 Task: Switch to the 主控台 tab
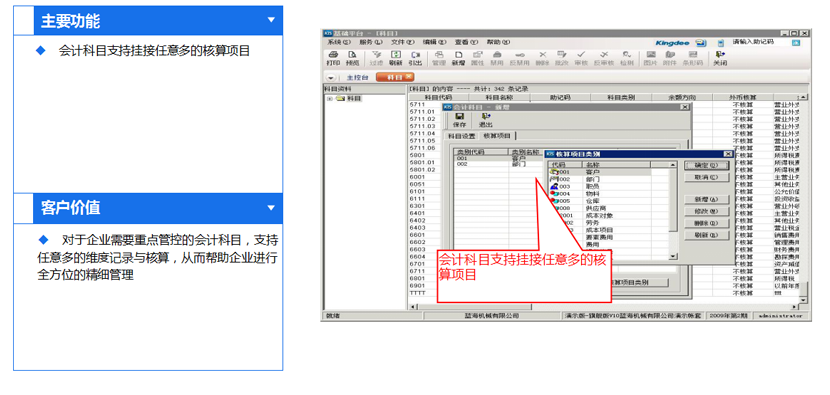pyautogui.click(x=357, y=77)
